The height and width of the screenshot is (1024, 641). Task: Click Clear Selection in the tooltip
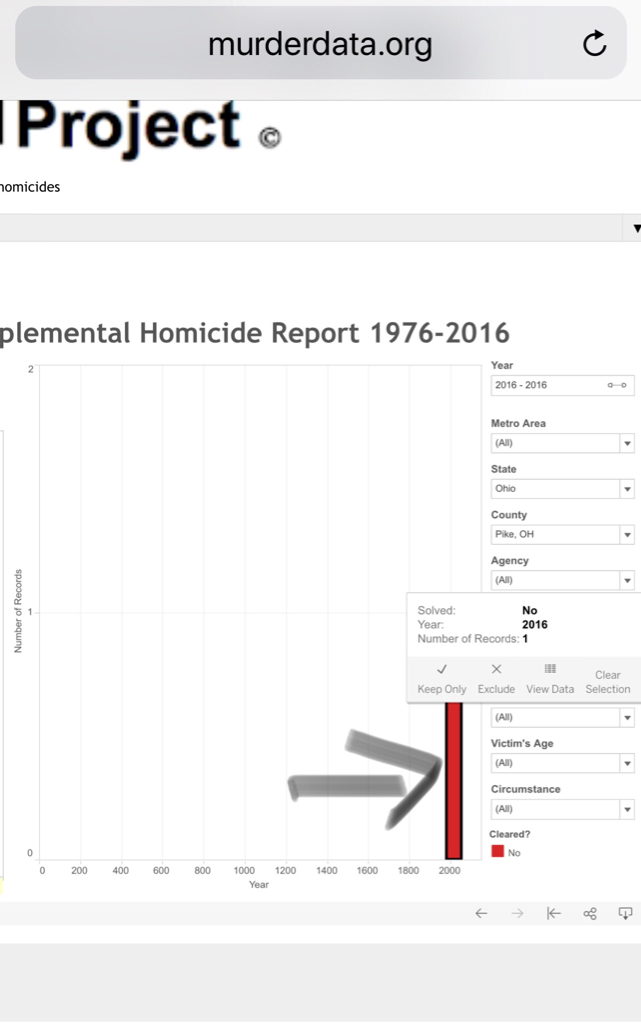click(x=607, y=681)
